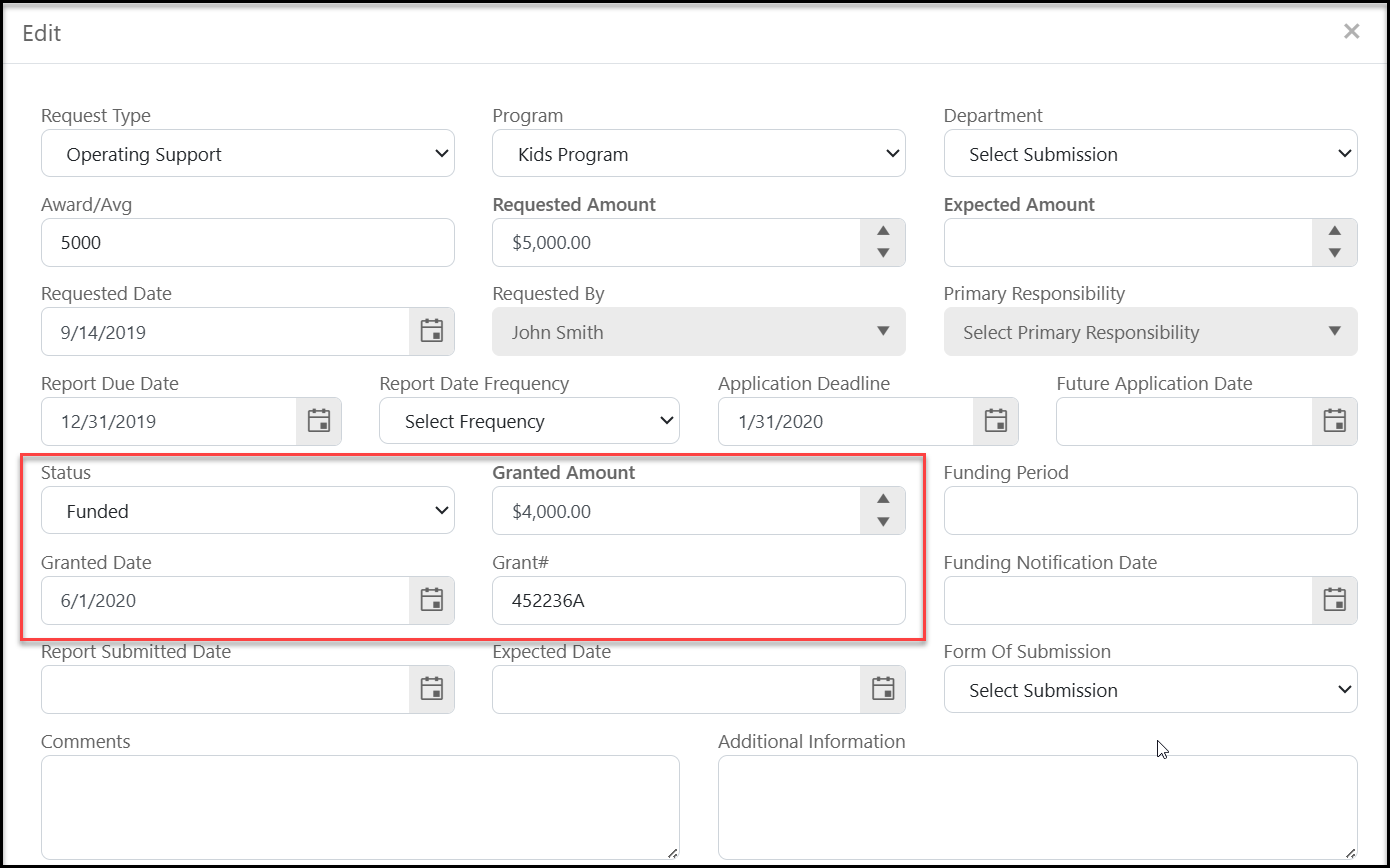Click into the Grant# field
This screenshot has width=1390, height=868.
pyautogui.click(x=699, y=600)
